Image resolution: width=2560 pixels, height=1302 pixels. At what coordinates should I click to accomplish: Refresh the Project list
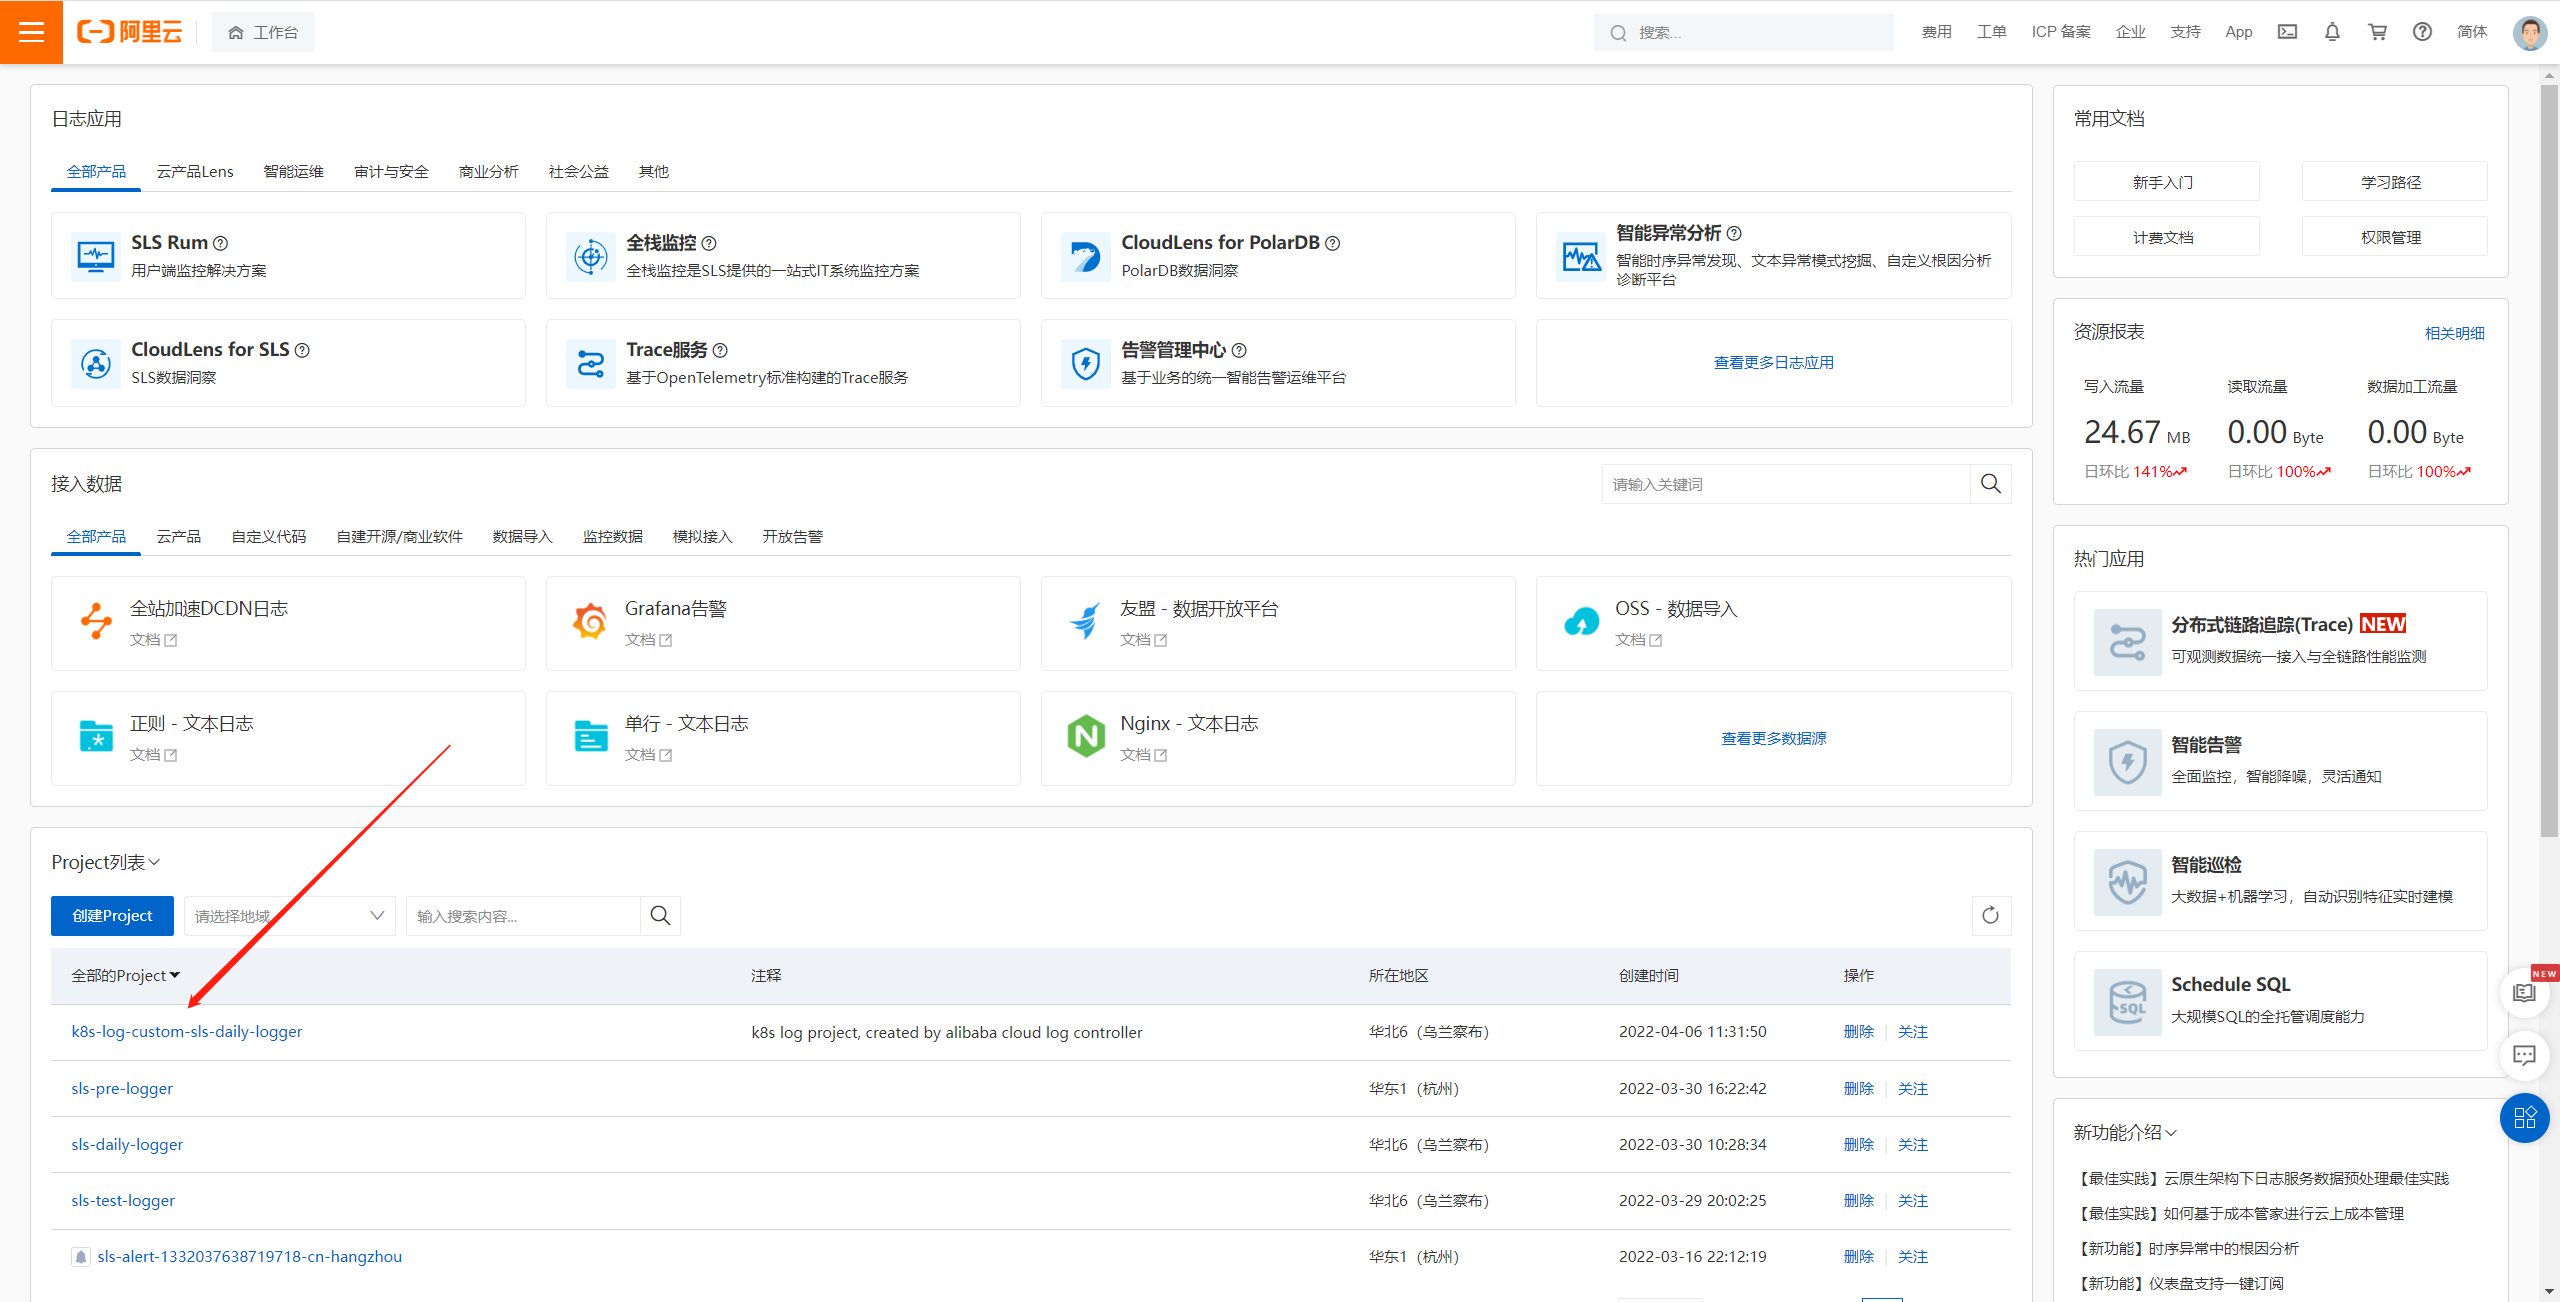tap(1990, 915)
